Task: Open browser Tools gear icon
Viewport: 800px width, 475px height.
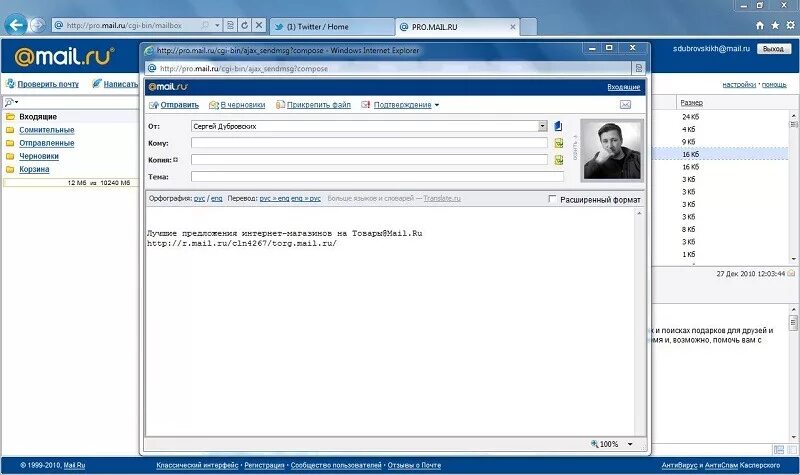Action: point(790,25)
